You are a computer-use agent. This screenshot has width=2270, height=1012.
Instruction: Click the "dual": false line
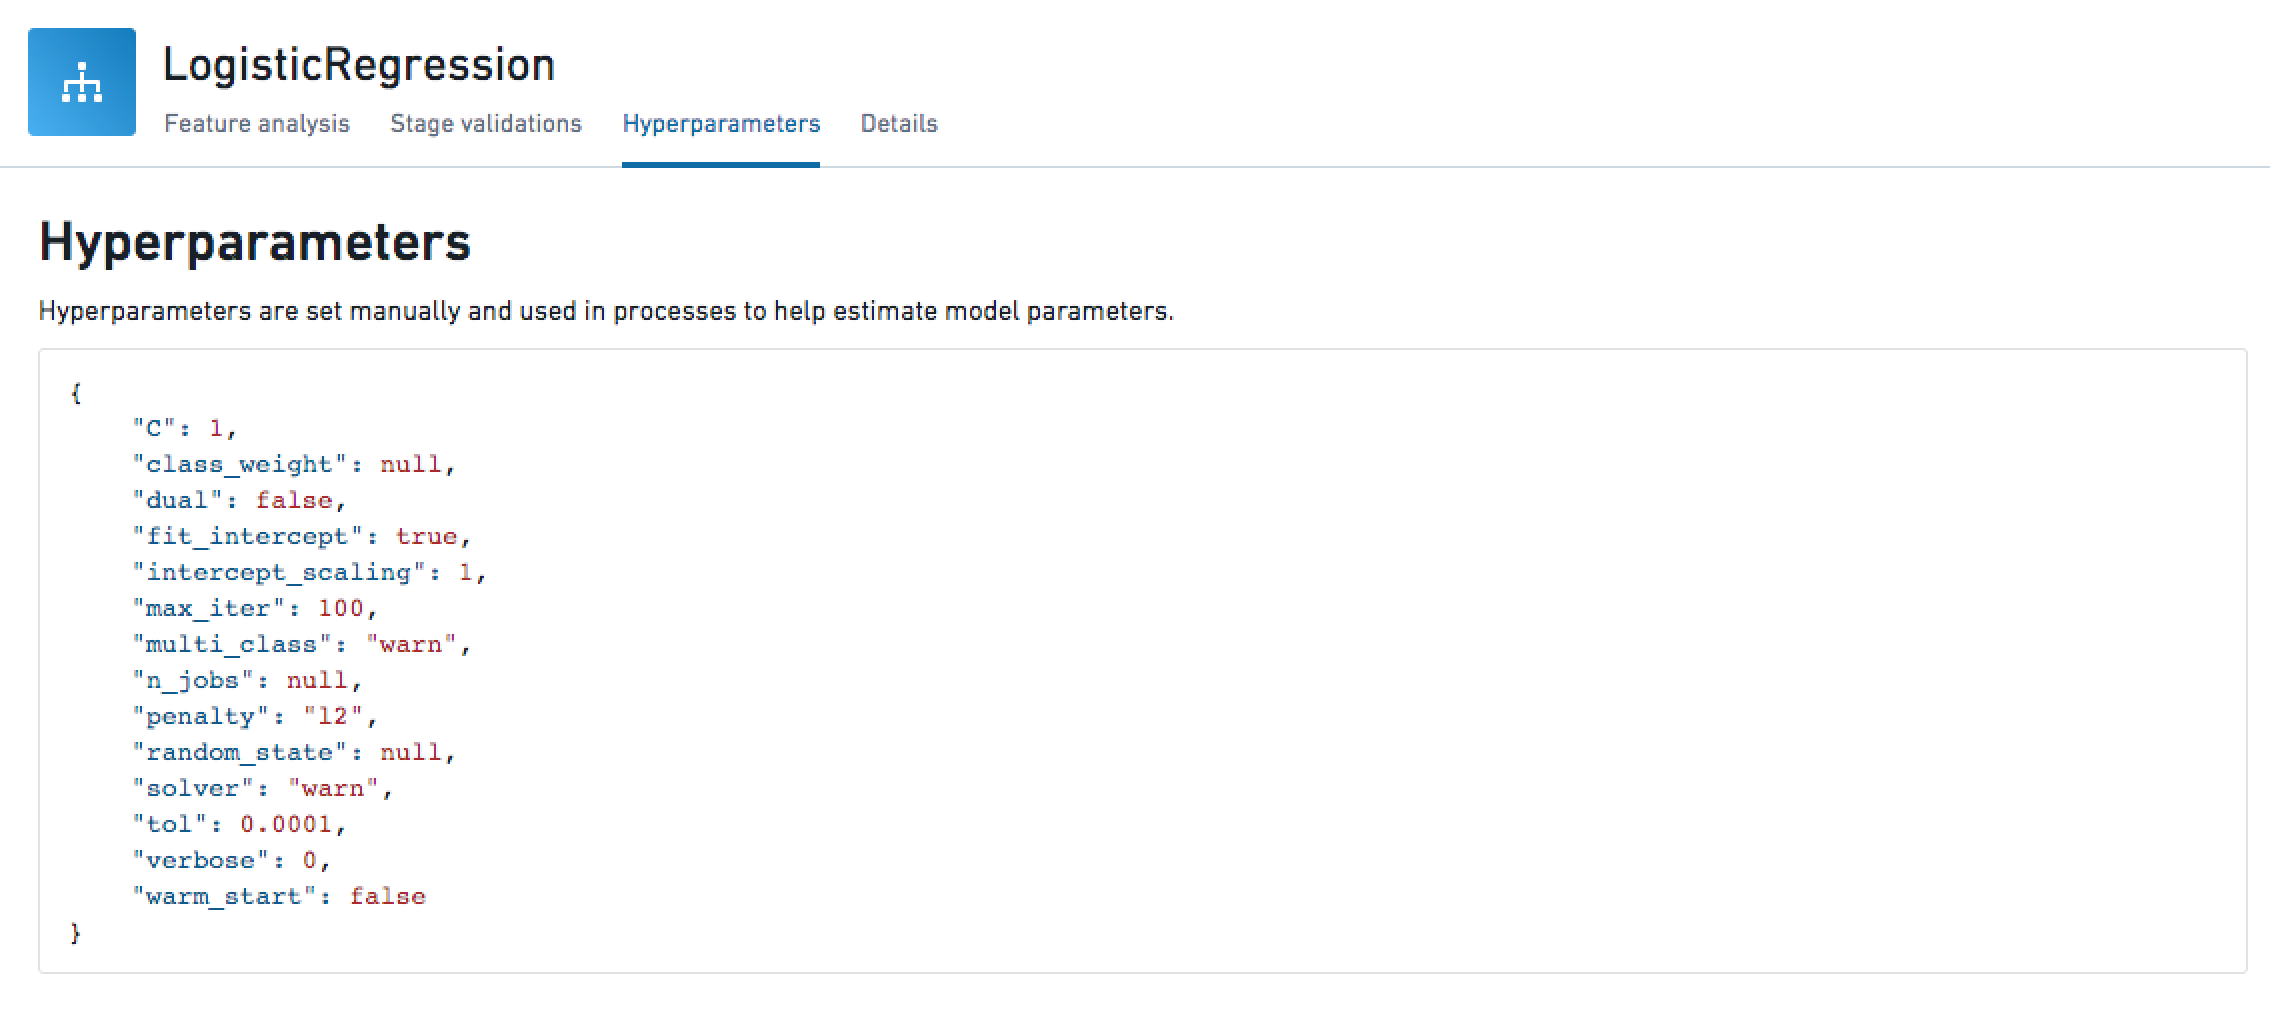[x=239, y=501]
